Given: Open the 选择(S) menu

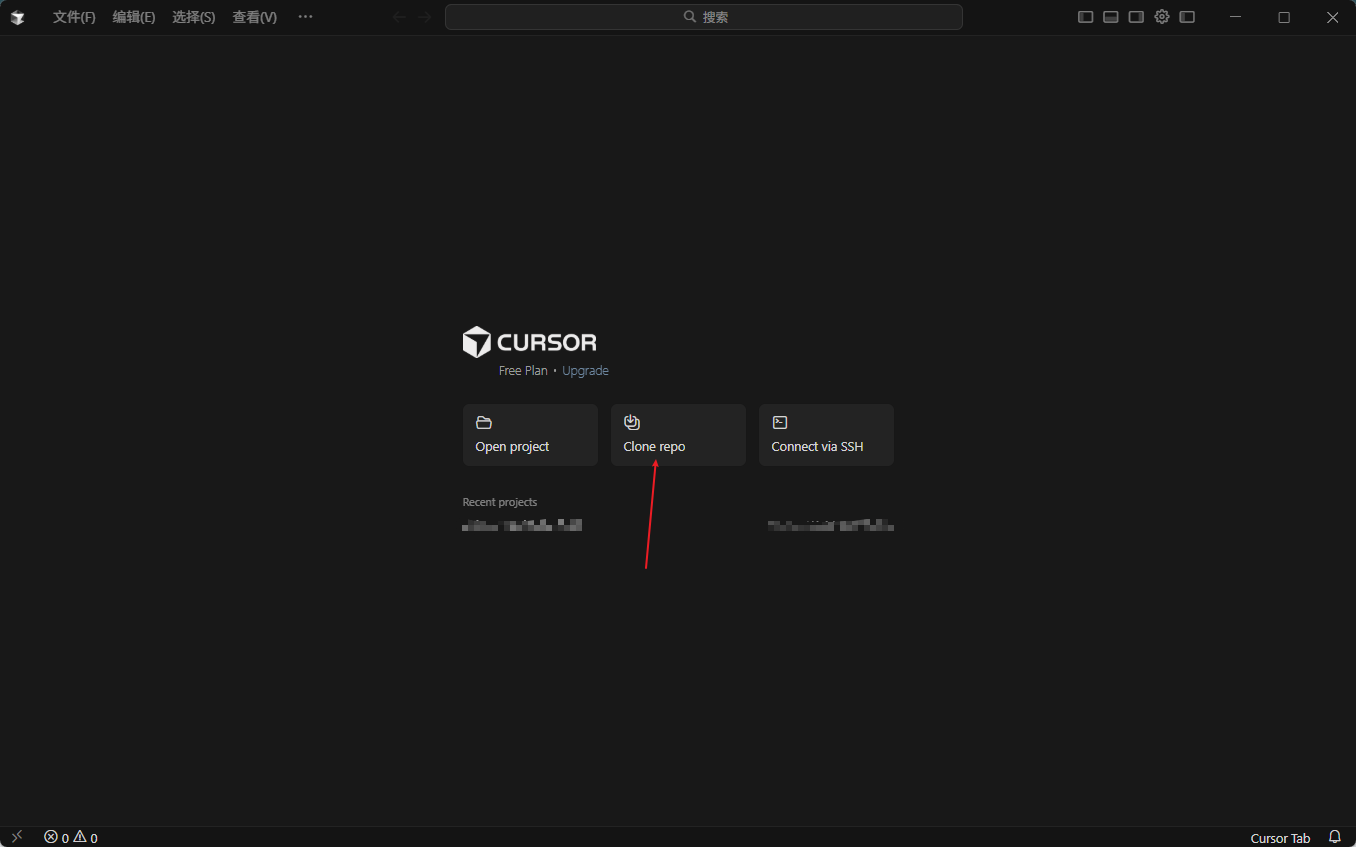Looking at the screenshot, I should point(193,17).
